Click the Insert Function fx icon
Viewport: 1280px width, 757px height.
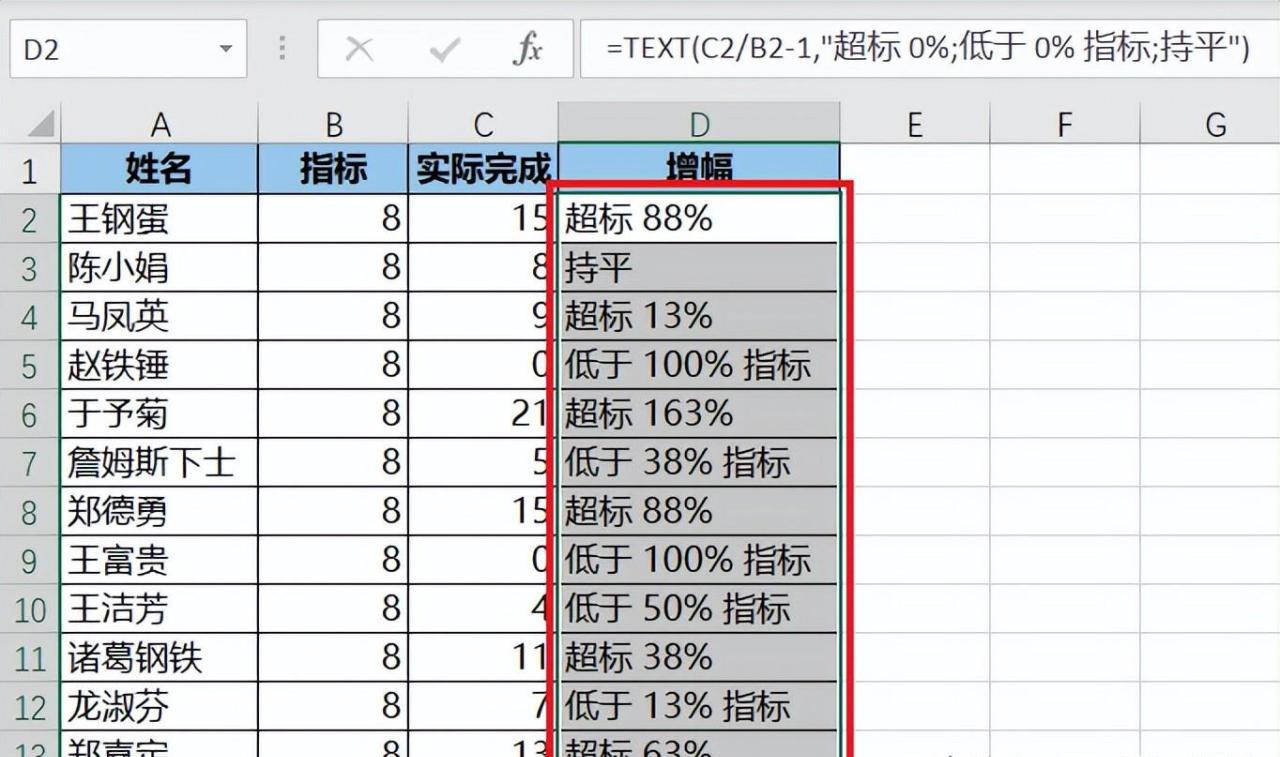click(527, 48)
